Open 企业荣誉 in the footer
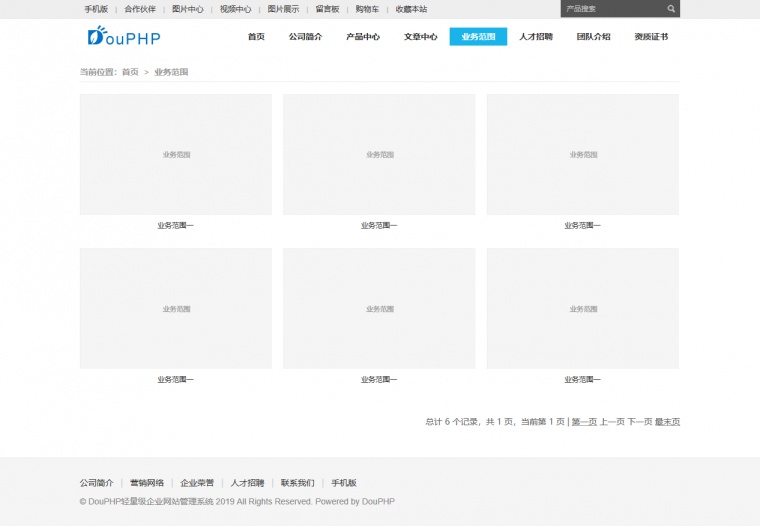The width and height of the screenshot is (760, 526). point(197,483)
